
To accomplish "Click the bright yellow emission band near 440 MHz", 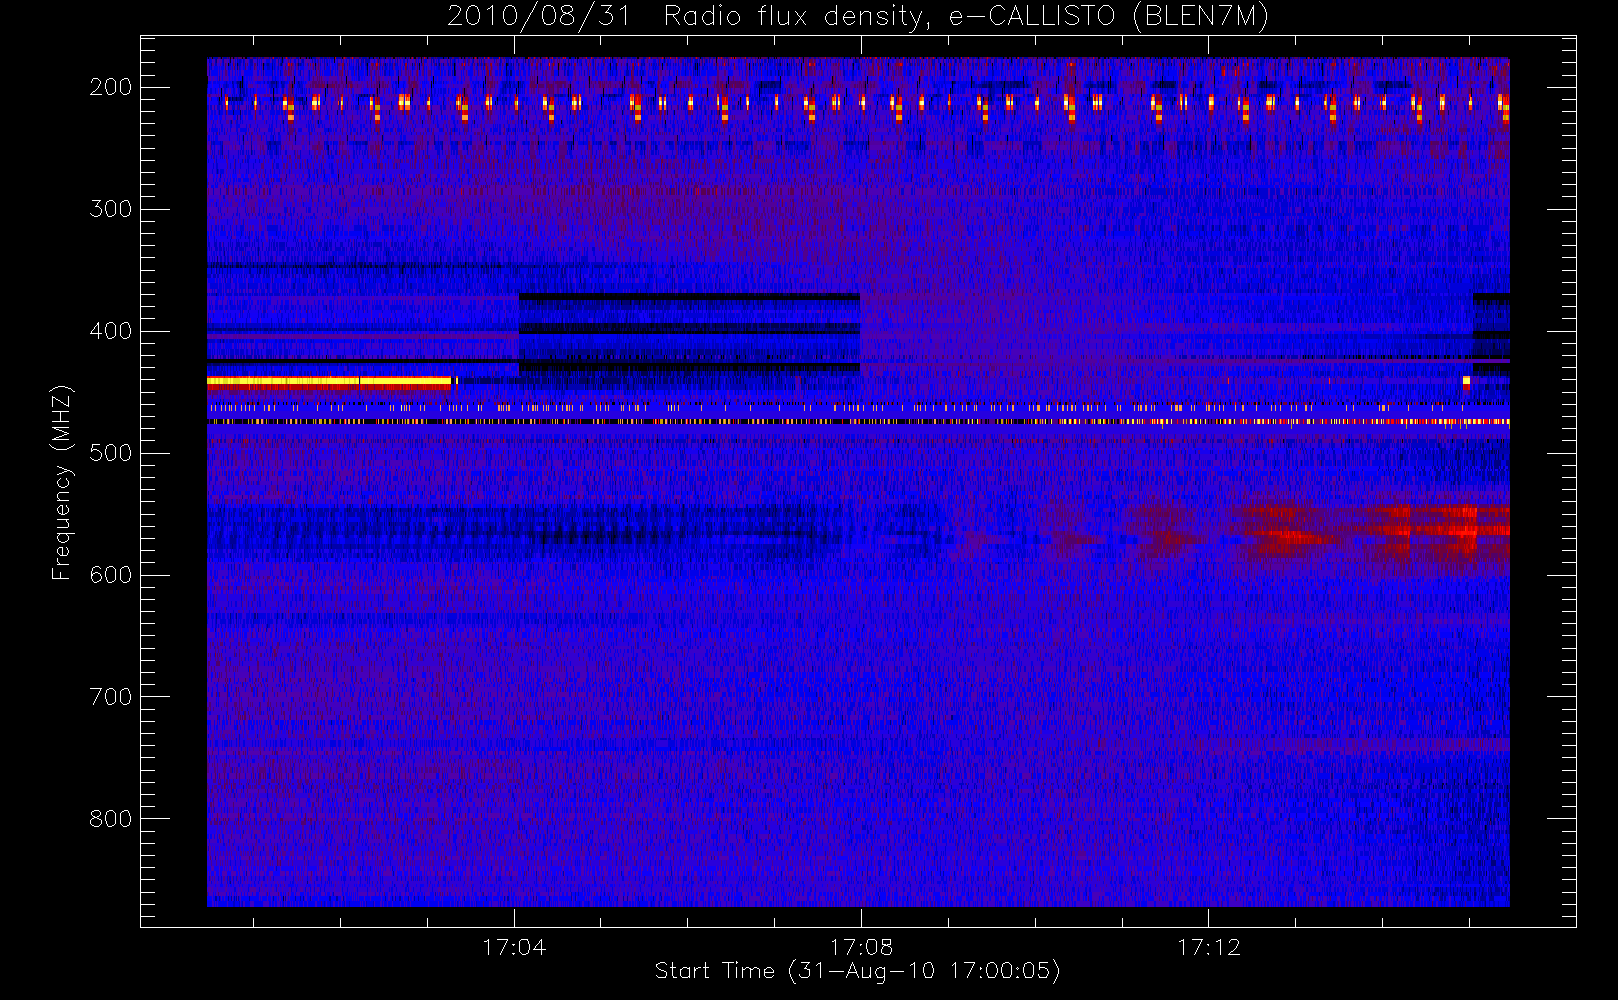I will point(330,381).
